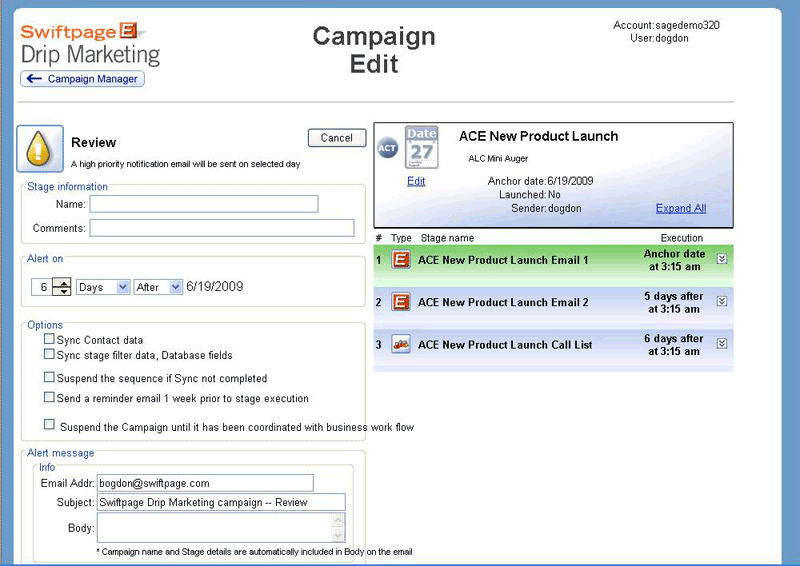800x566 pixels.
Task: Click the alert days number field showing 6
Action: (42, 287)
